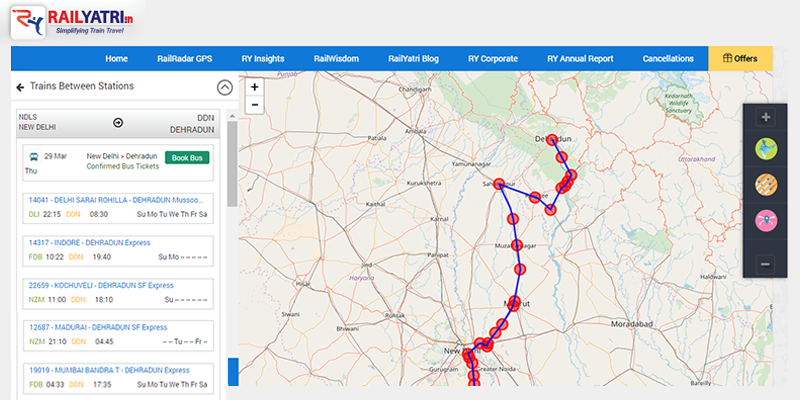Click 'New Delhi > Dehradun' text
The width and height of the screenshot is (800, 400).
click(x=122, y=156)
